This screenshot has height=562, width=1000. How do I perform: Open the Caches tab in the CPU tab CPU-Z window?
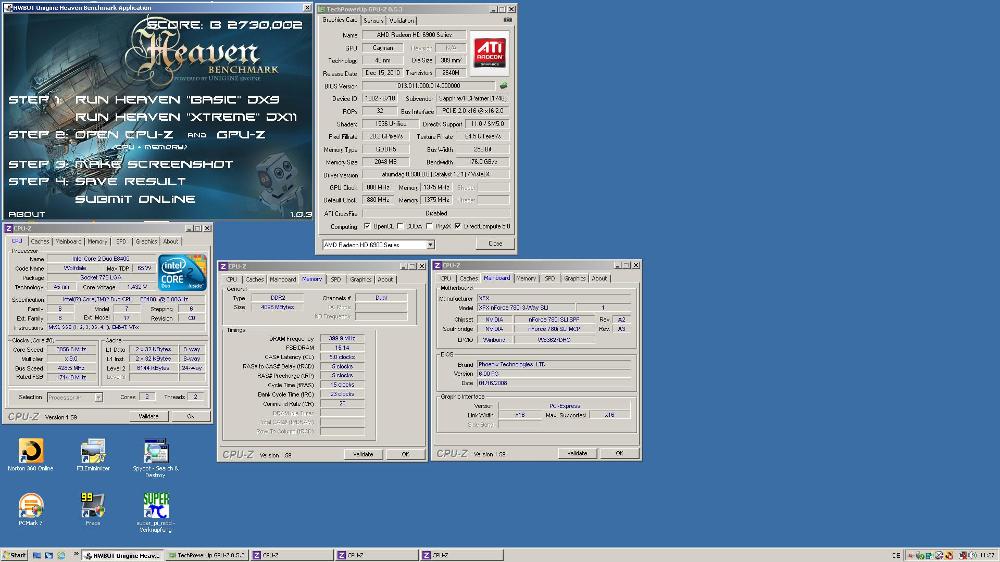[40, 242]
